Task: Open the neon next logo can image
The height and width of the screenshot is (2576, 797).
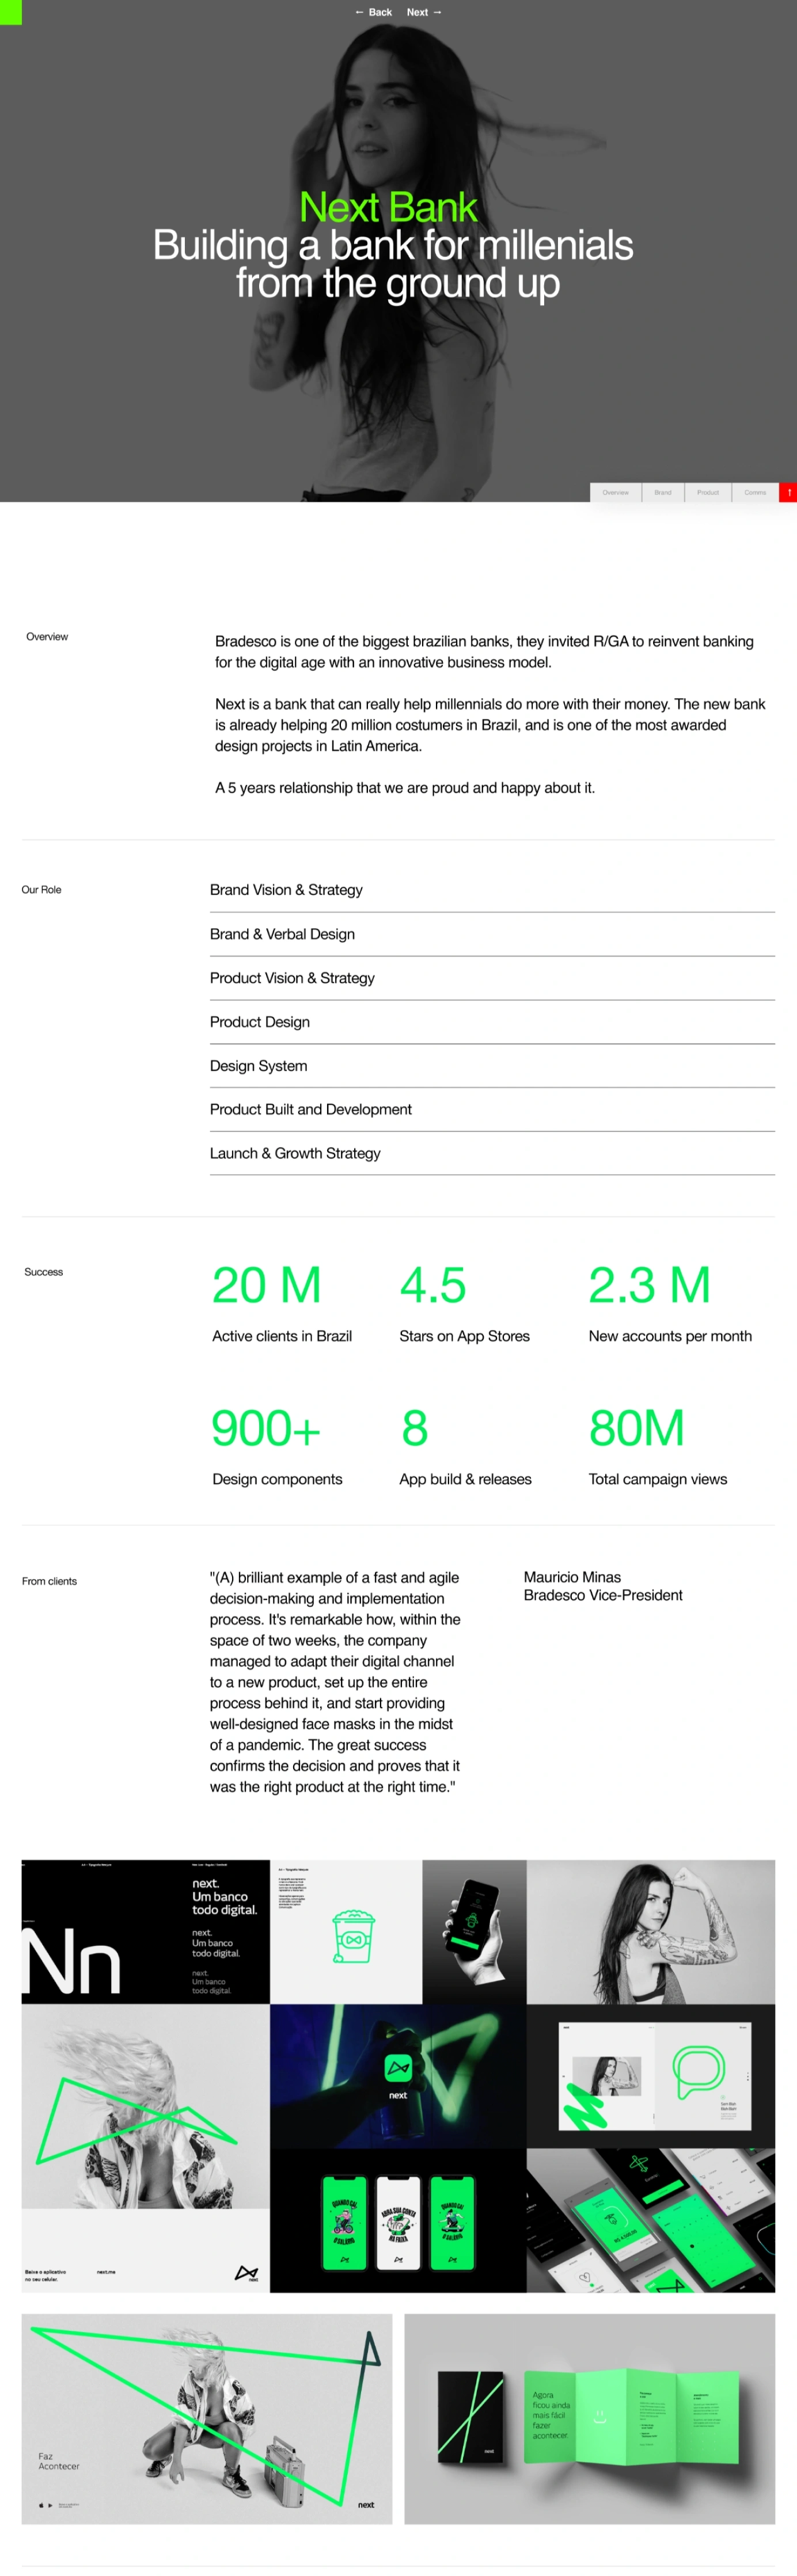Action: (x=398, y=2076)
